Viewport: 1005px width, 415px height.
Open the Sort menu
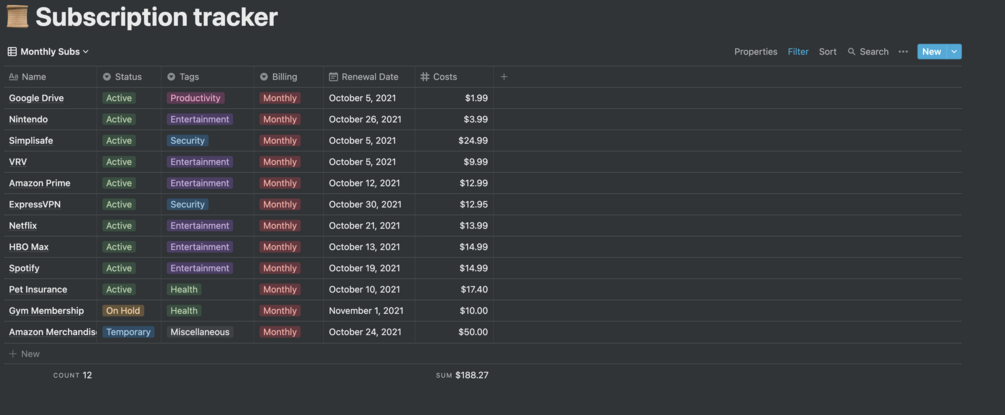(828, 52)
